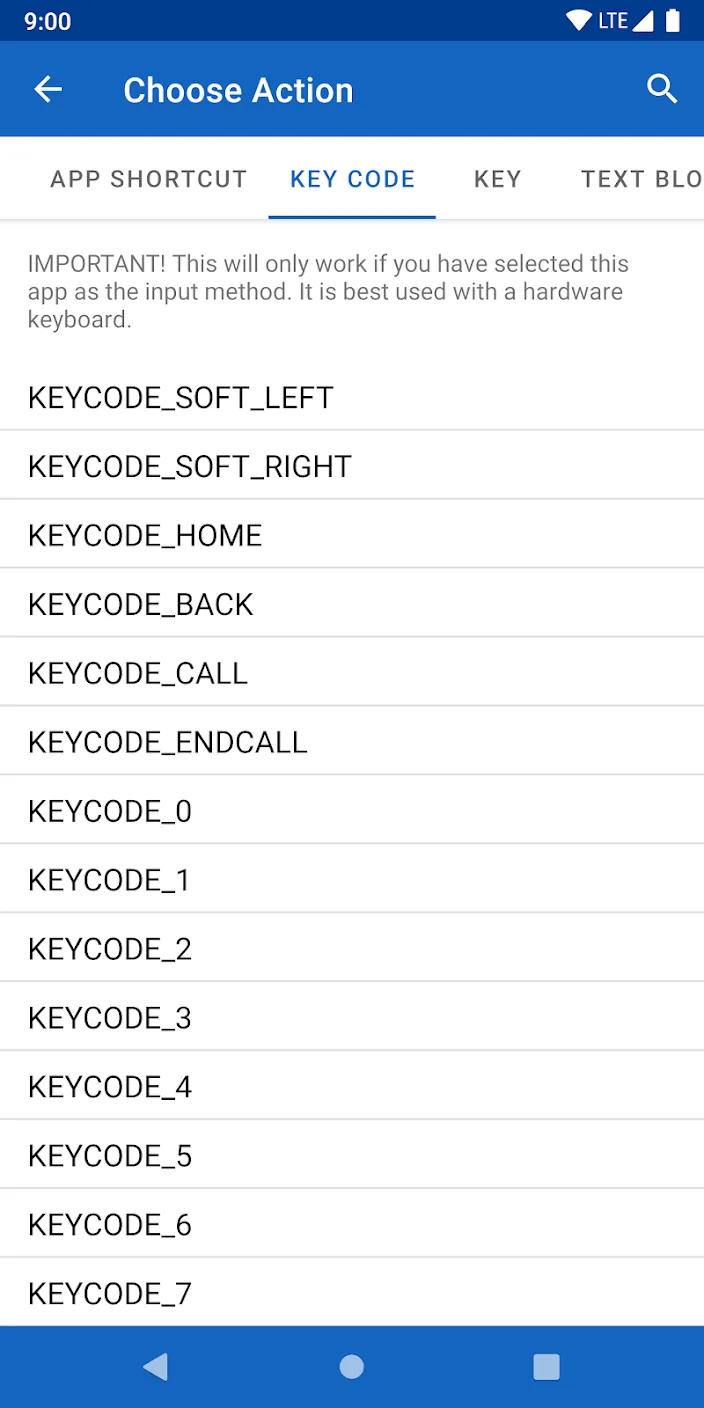The width and height of the screenshot is (704, 1408).
Task: Switch to the App Shortcut tab
Action: 148,179
